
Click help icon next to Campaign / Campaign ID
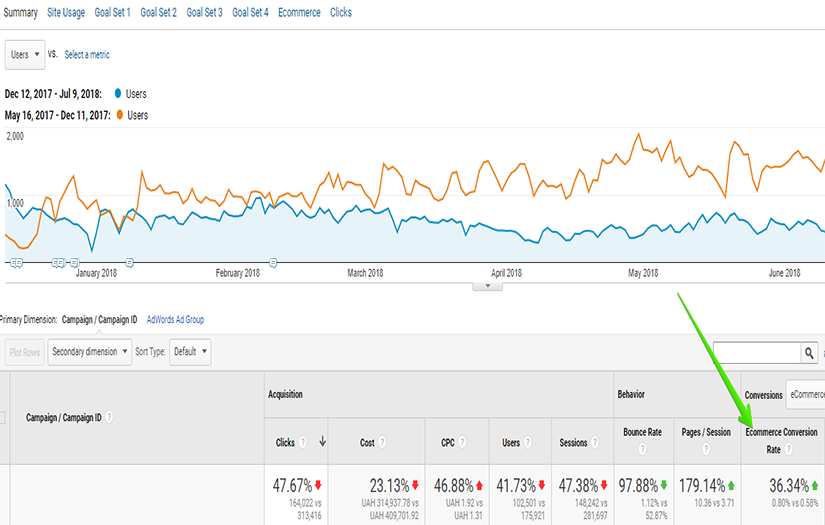[x=110, y=418]
